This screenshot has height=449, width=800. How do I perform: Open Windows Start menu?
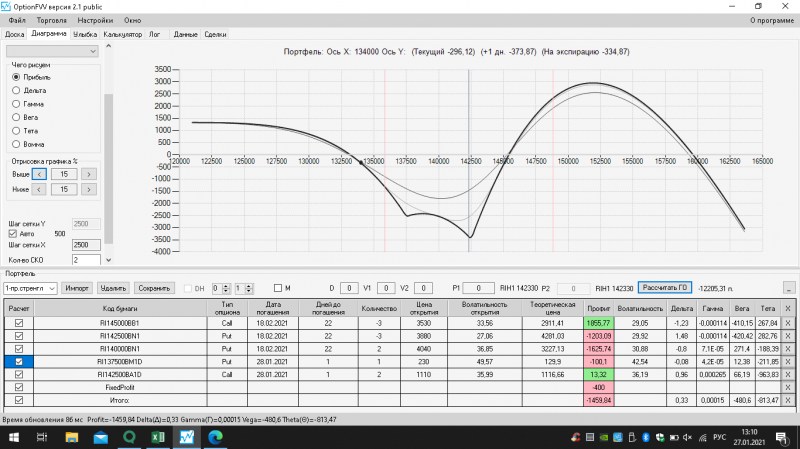(x=14, y=437)
